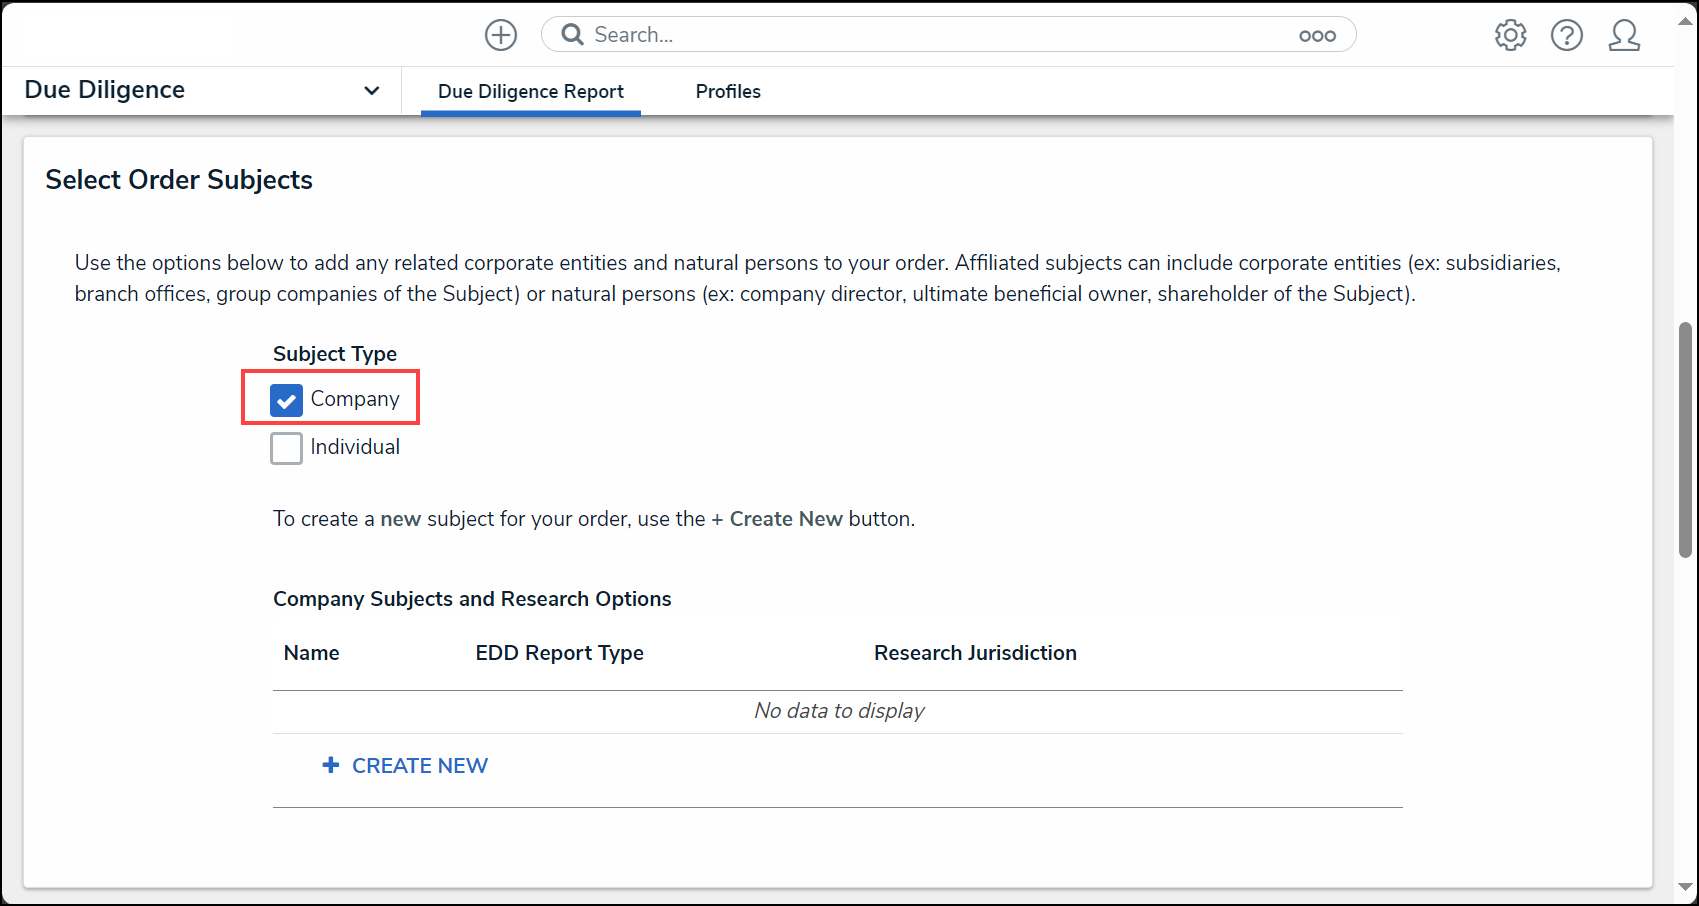Uncheck the Company subject type checkbox

pos(286,400)
